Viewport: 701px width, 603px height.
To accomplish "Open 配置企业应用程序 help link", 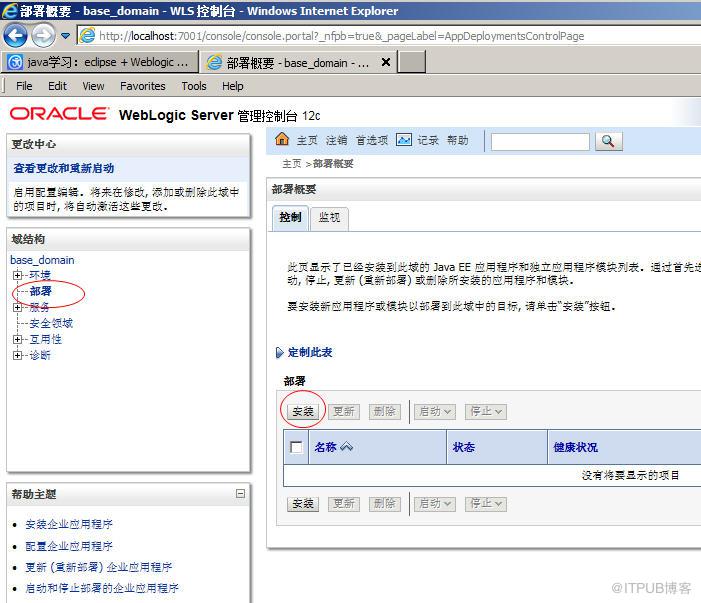I will click(x=69, y=546).
